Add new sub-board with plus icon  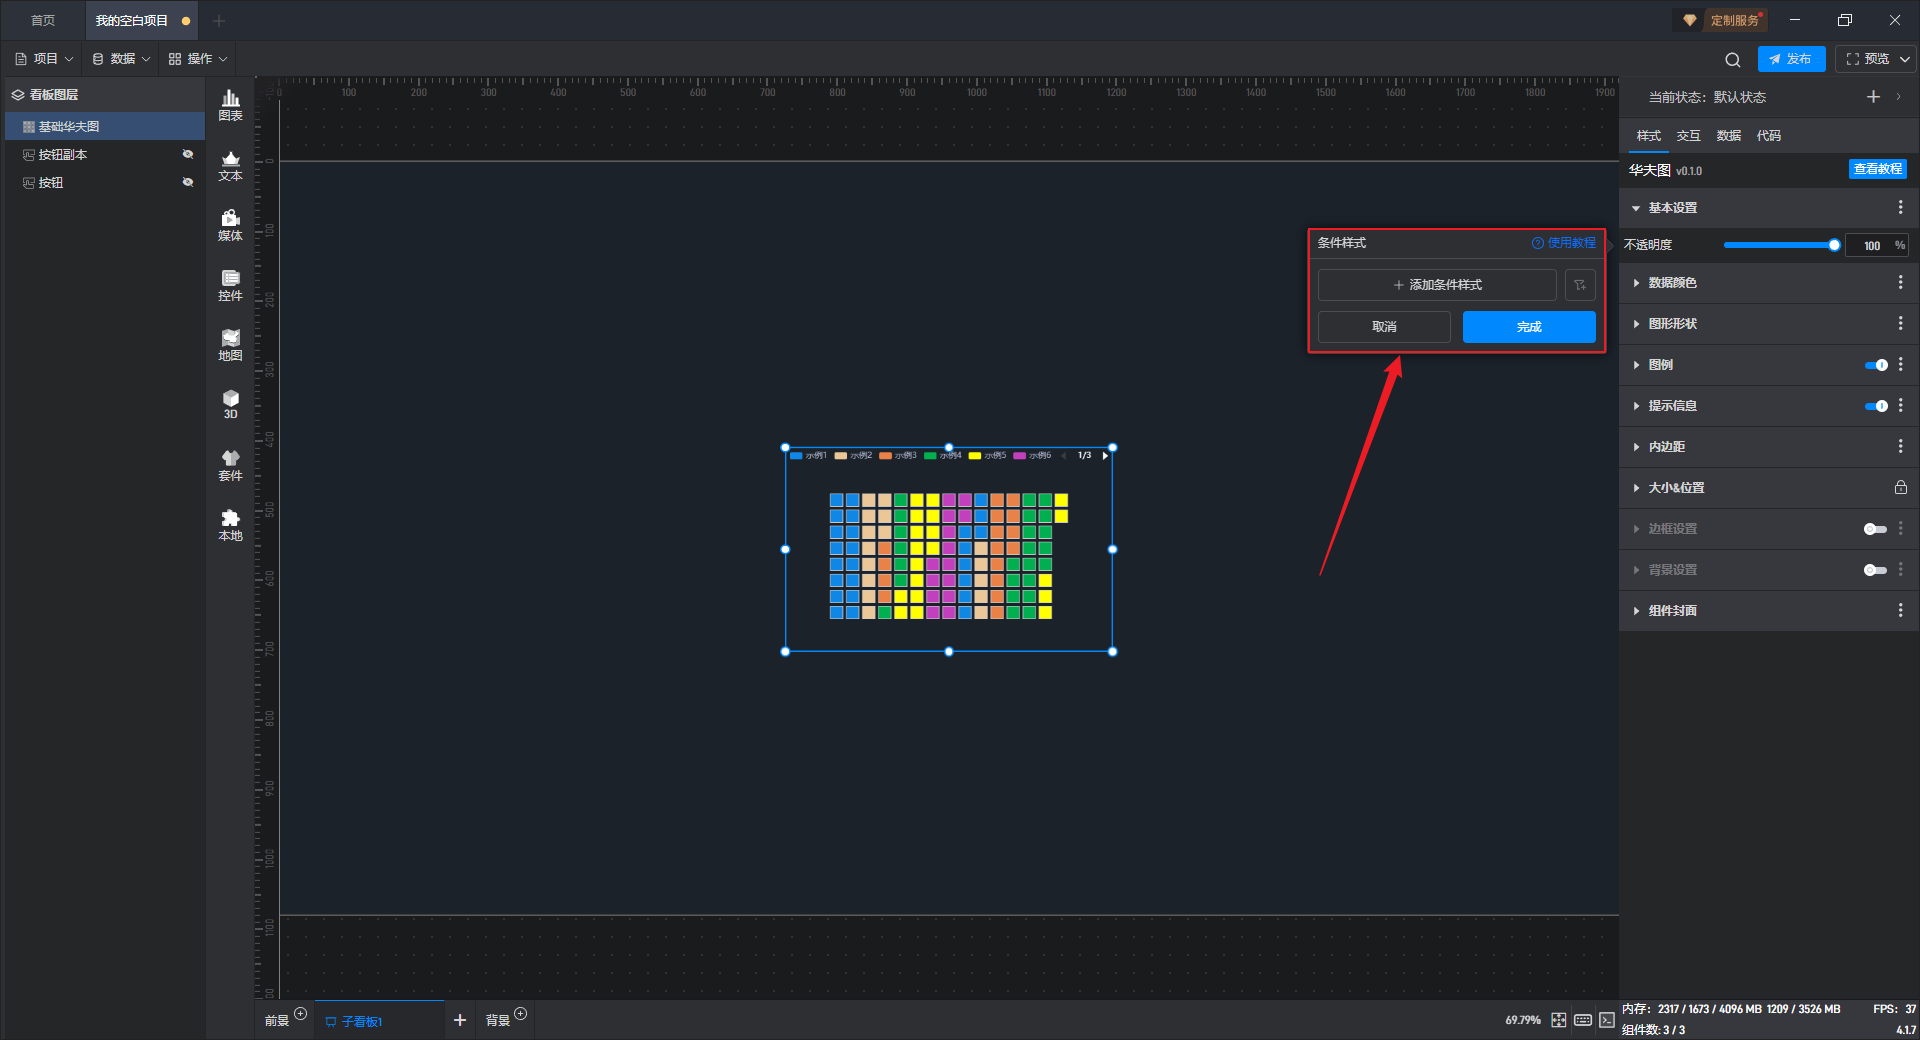pyautogui.click(x=460, y=1020)
